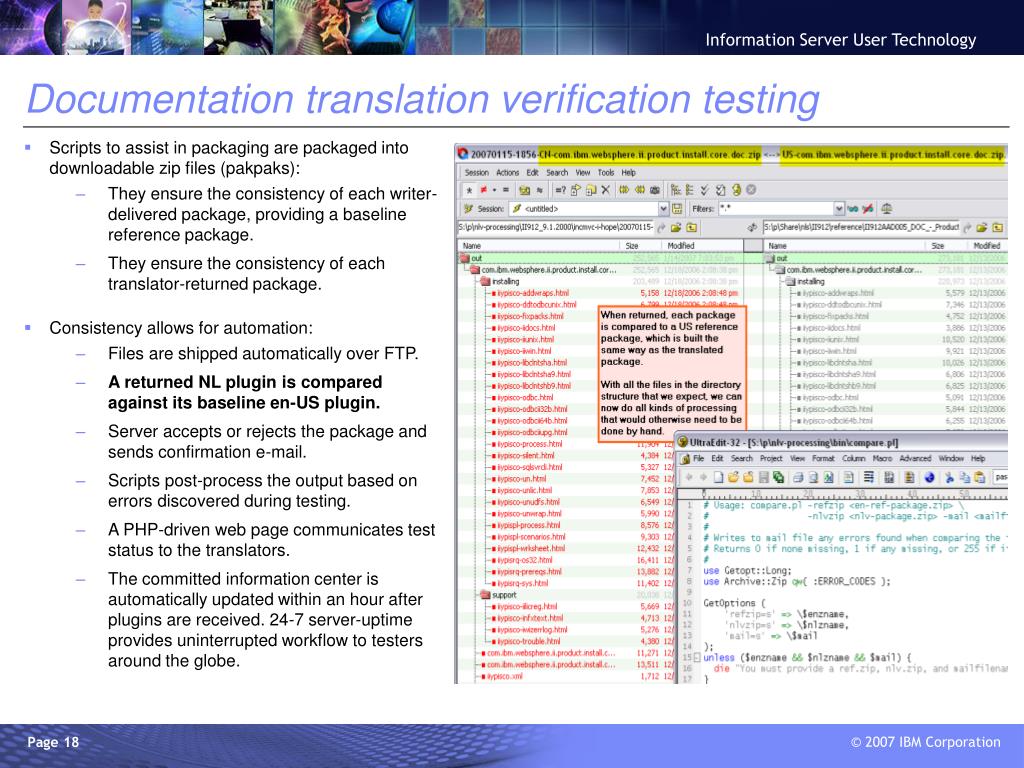
Task: Open the Window menu in UltraEdit
Action: click(951, 458)
